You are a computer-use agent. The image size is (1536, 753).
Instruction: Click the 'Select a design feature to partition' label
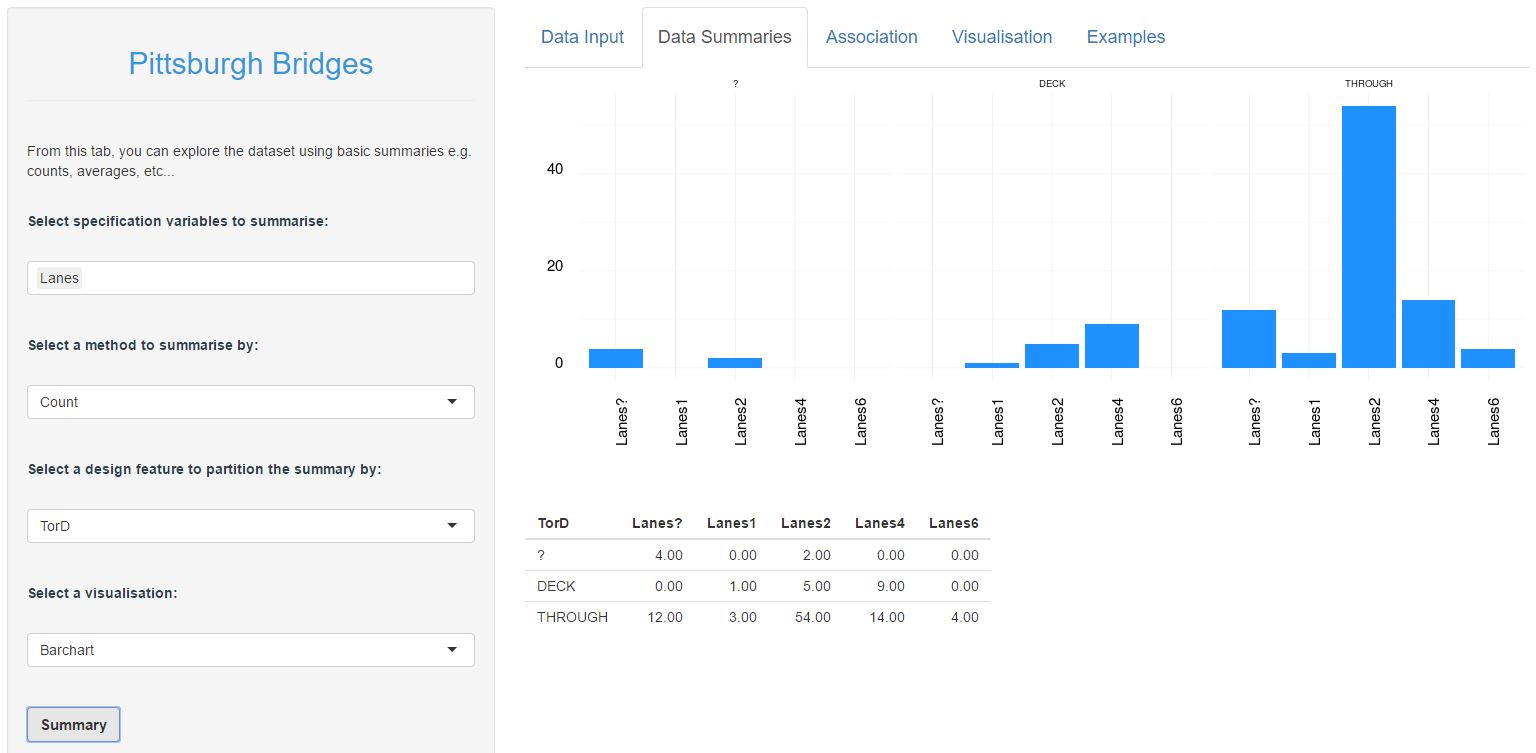(x=205, y=469)
